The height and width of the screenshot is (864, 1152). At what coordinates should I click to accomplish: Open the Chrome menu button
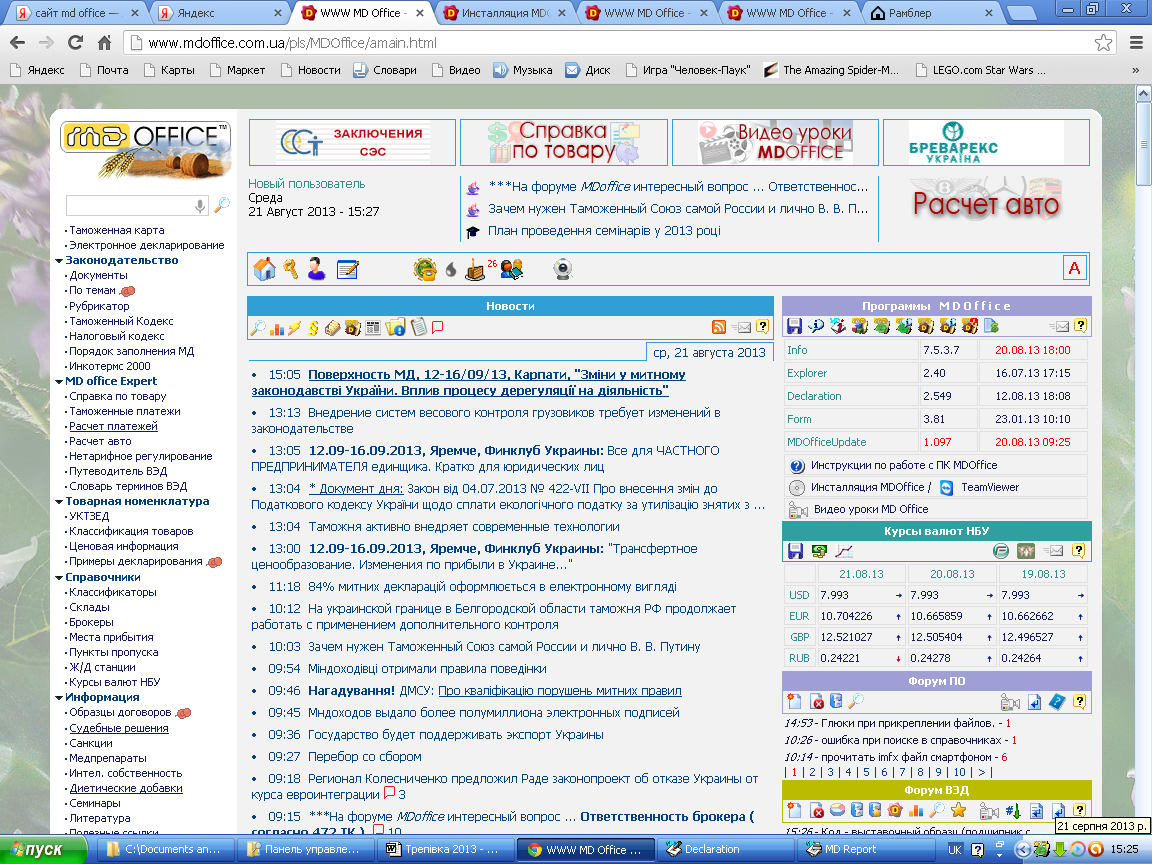pyautogui.click(x=1136, y=43)
